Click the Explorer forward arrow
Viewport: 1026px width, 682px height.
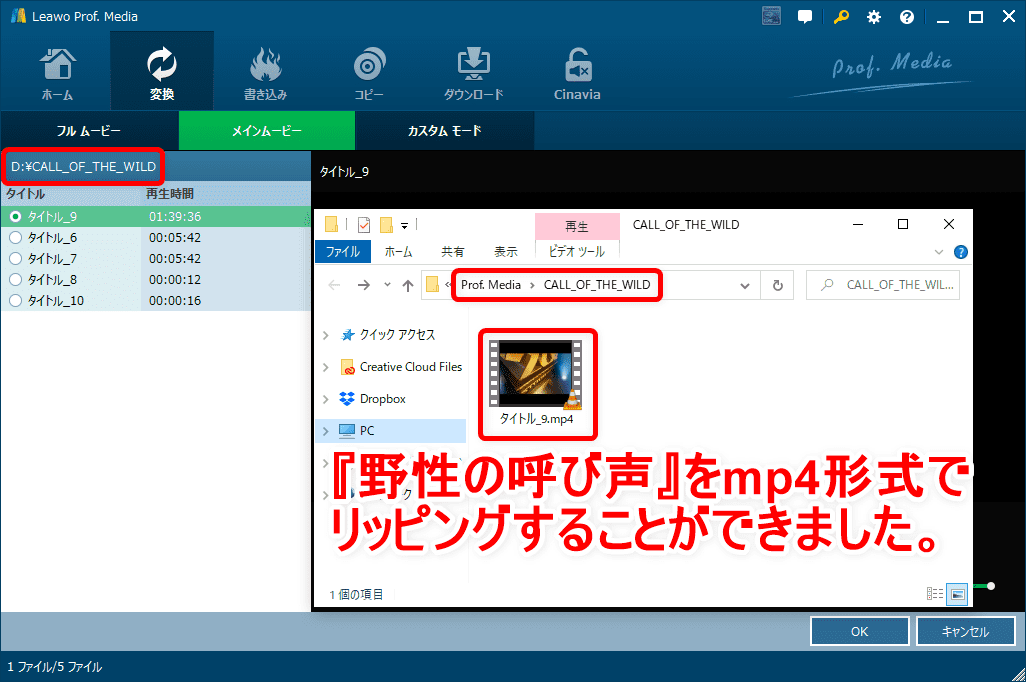364,285
